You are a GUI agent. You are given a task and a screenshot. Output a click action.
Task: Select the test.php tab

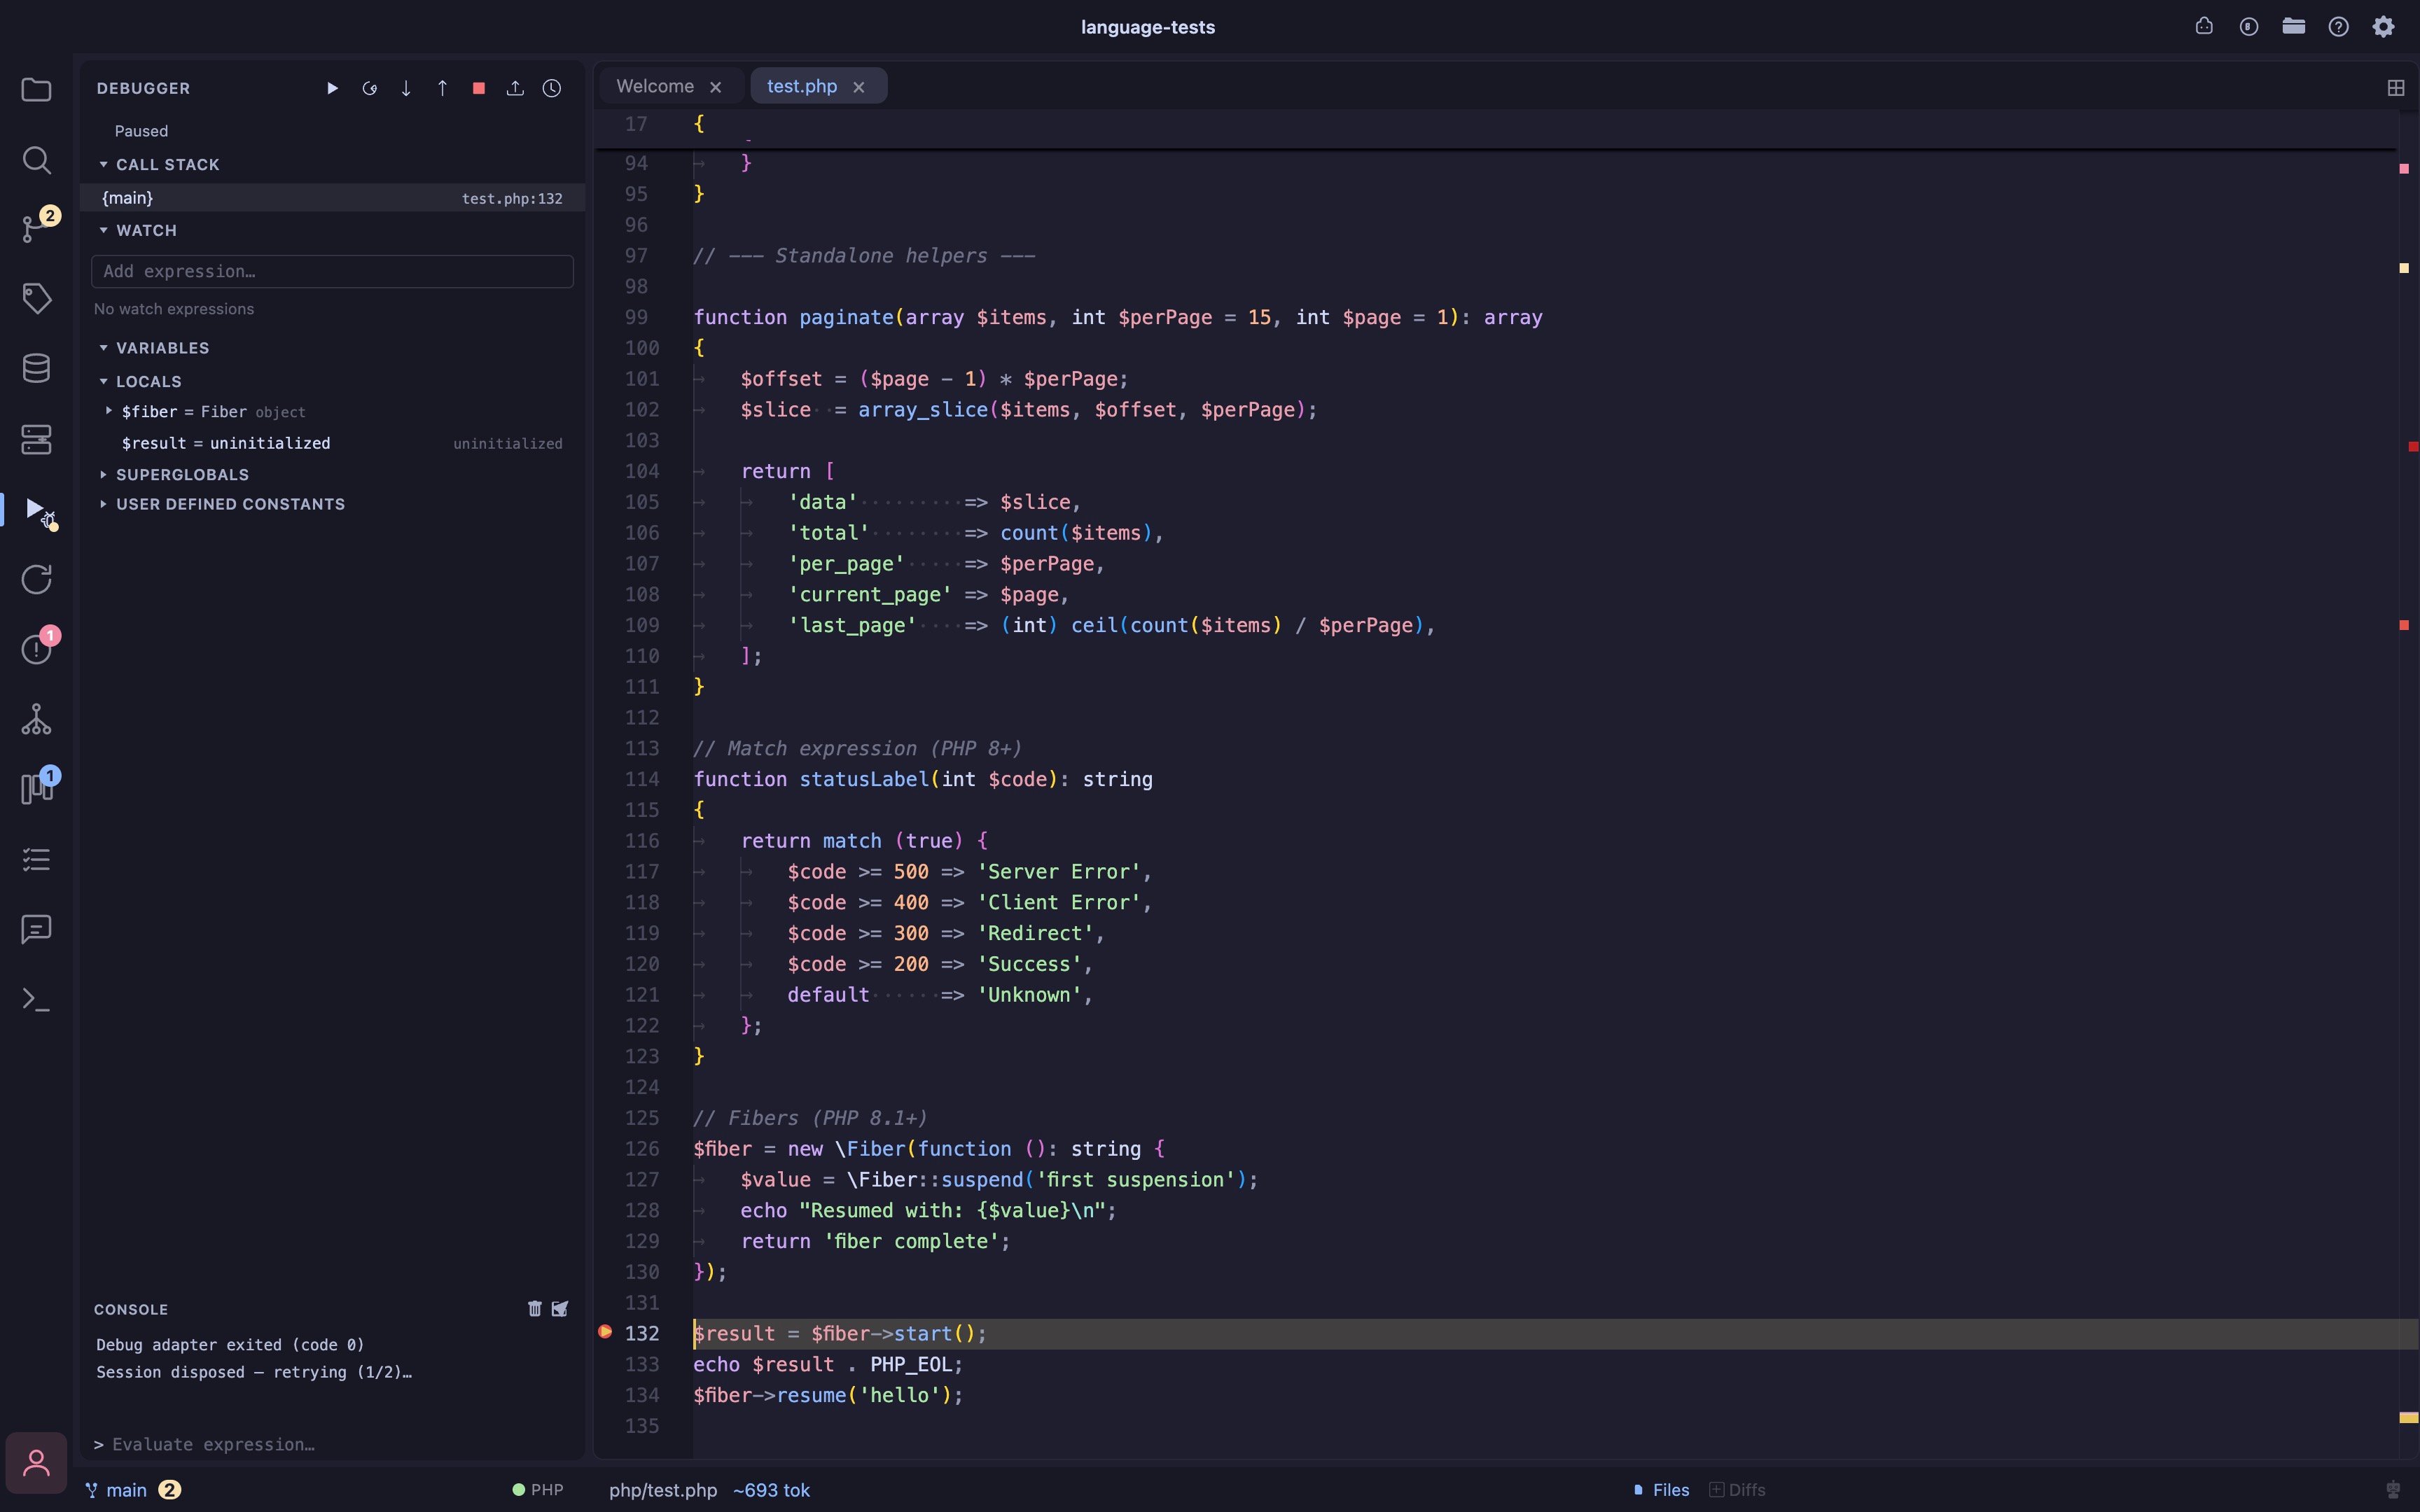[x=802, y=86]
